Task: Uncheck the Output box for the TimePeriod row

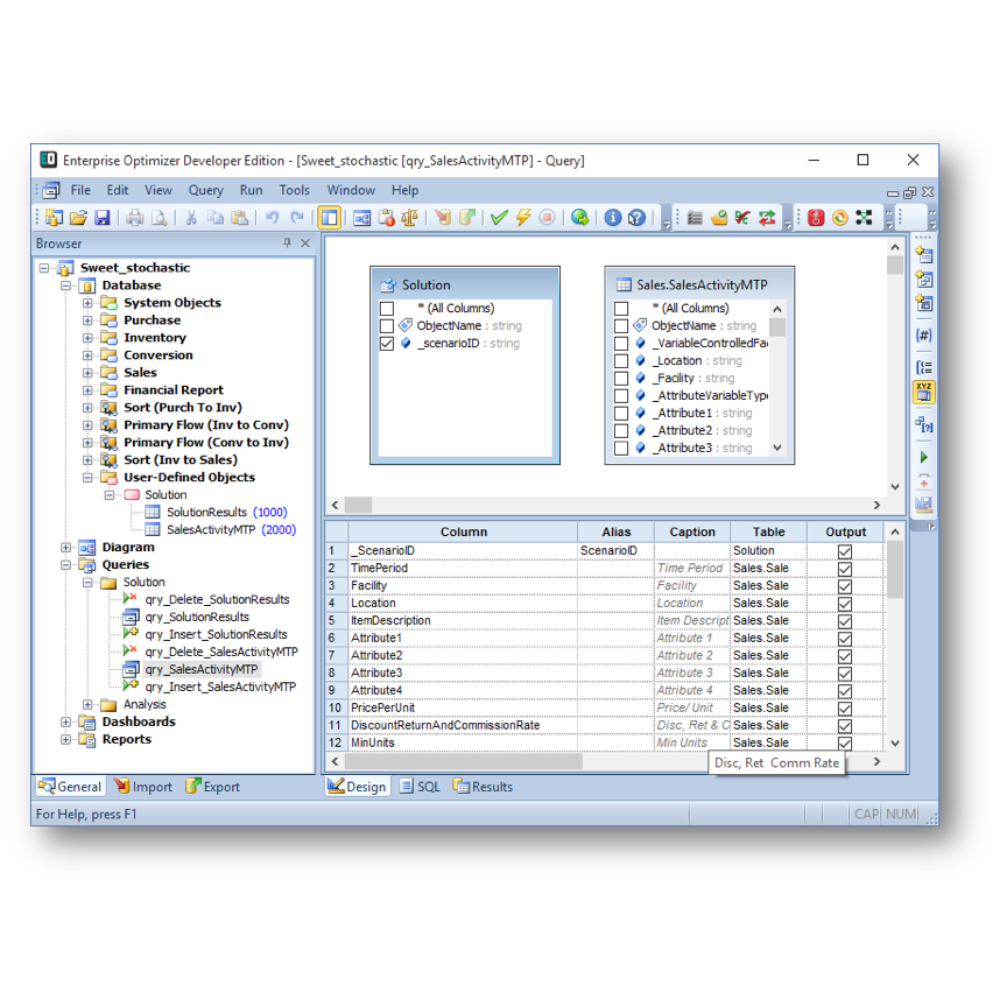Action: pyautogui.click(x=845, y=568)
